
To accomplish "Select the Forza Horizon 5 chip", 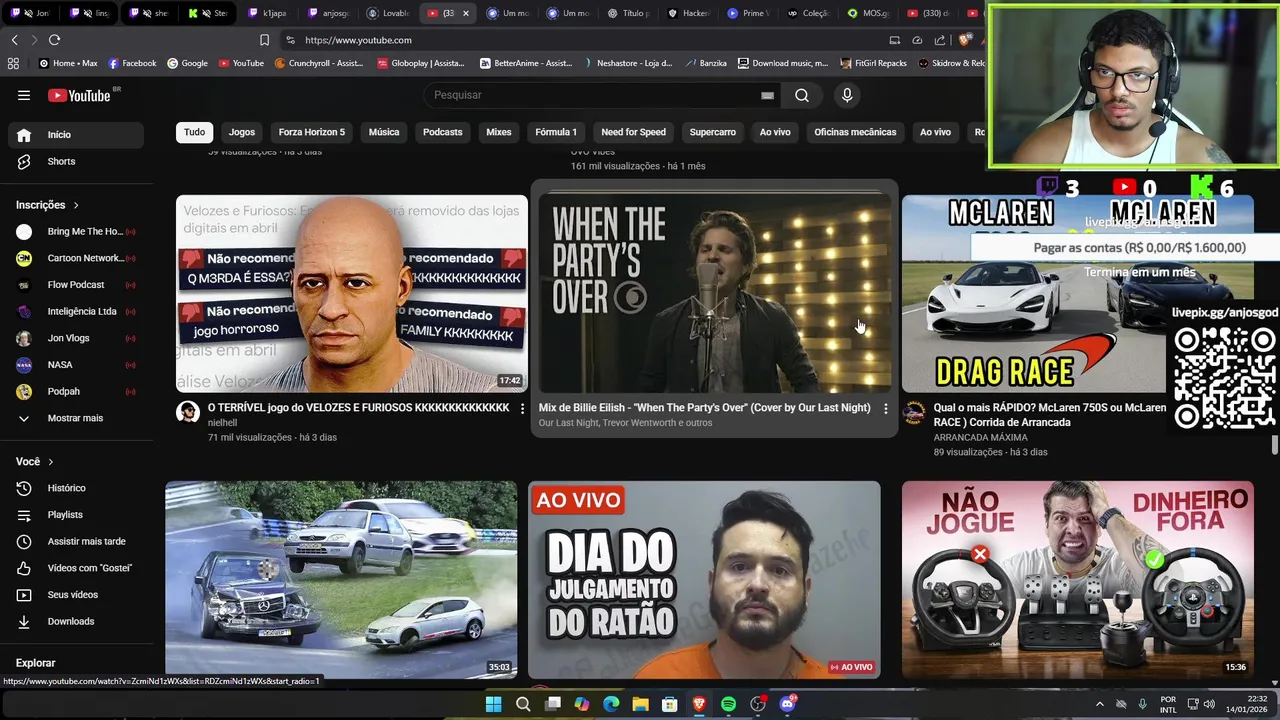I will 312,132.
